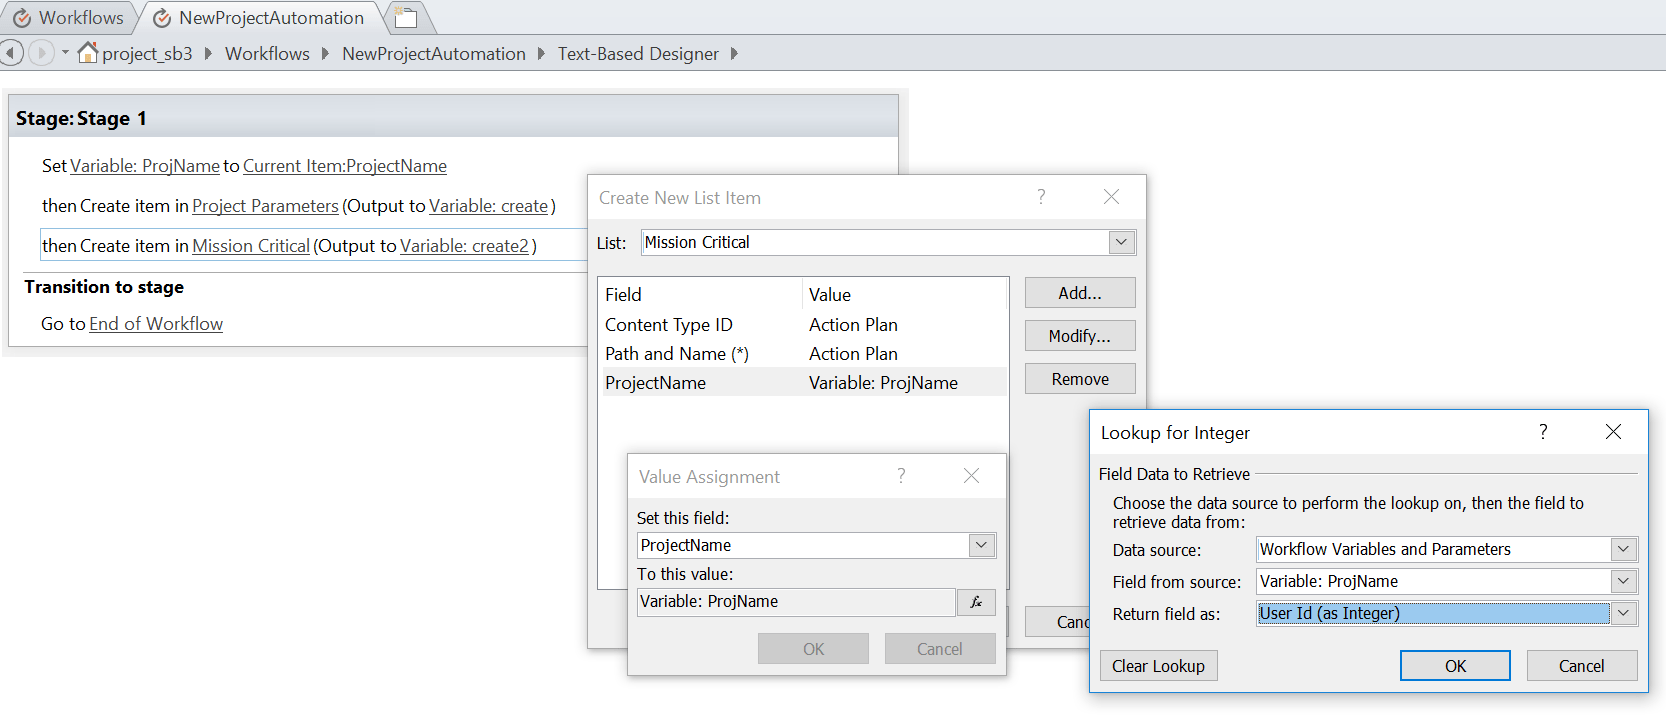Click the forward navigation arrow icon

(41, 52)
